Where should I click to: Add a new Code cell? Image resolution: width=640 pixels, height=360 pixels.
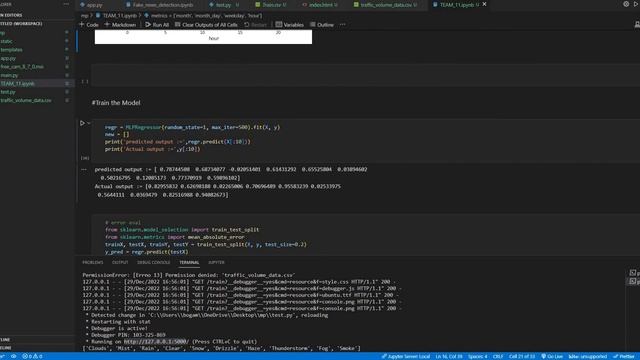click(89, 25)
